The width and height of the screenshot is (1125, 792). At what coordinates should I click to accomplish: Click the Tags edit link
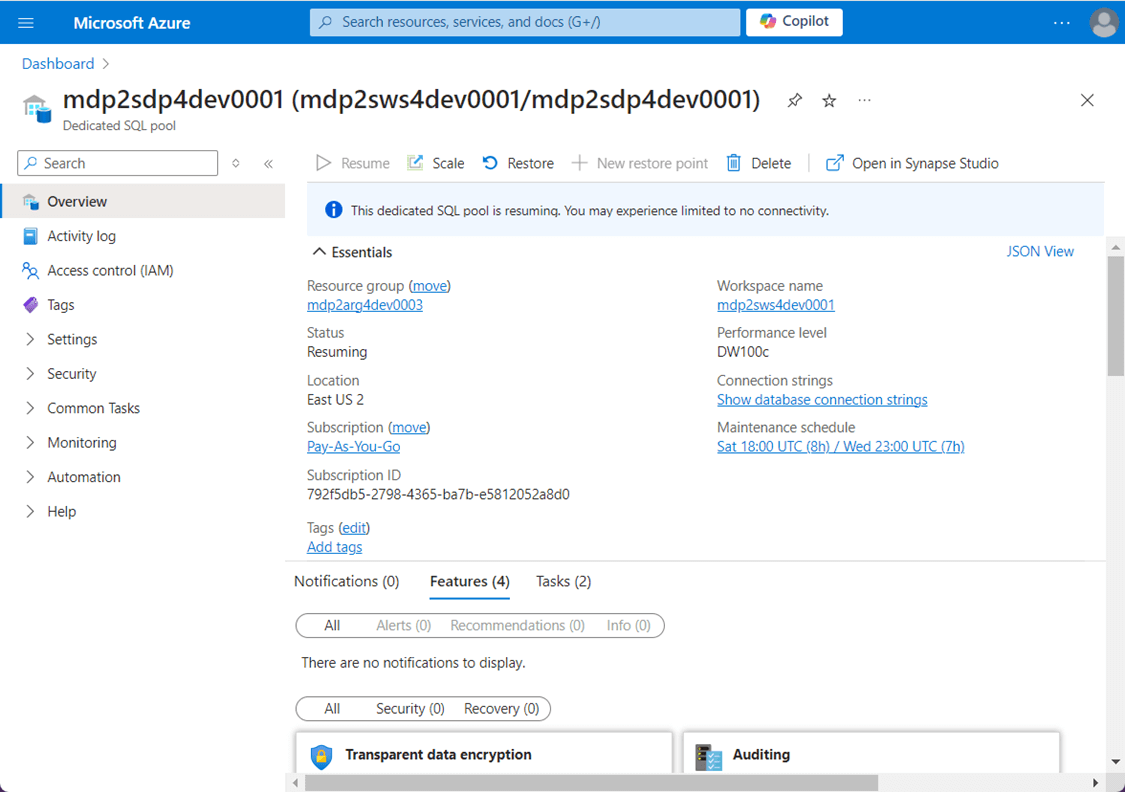coord(354,527)
